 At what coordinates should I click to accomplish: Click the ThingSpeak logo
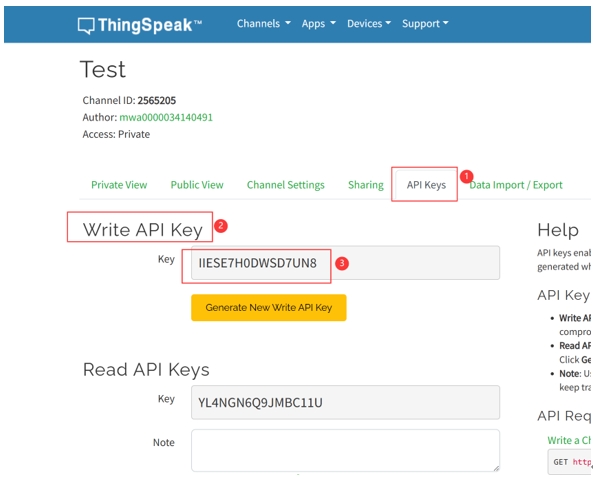[x=140, y=25]
